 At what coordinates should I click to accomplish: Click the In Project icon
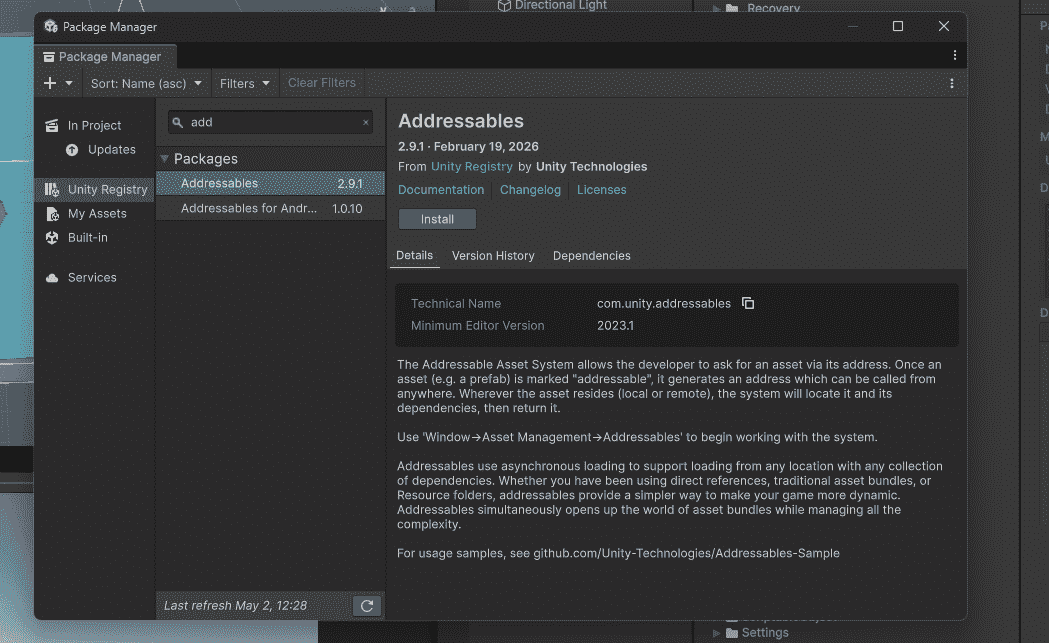52,125
